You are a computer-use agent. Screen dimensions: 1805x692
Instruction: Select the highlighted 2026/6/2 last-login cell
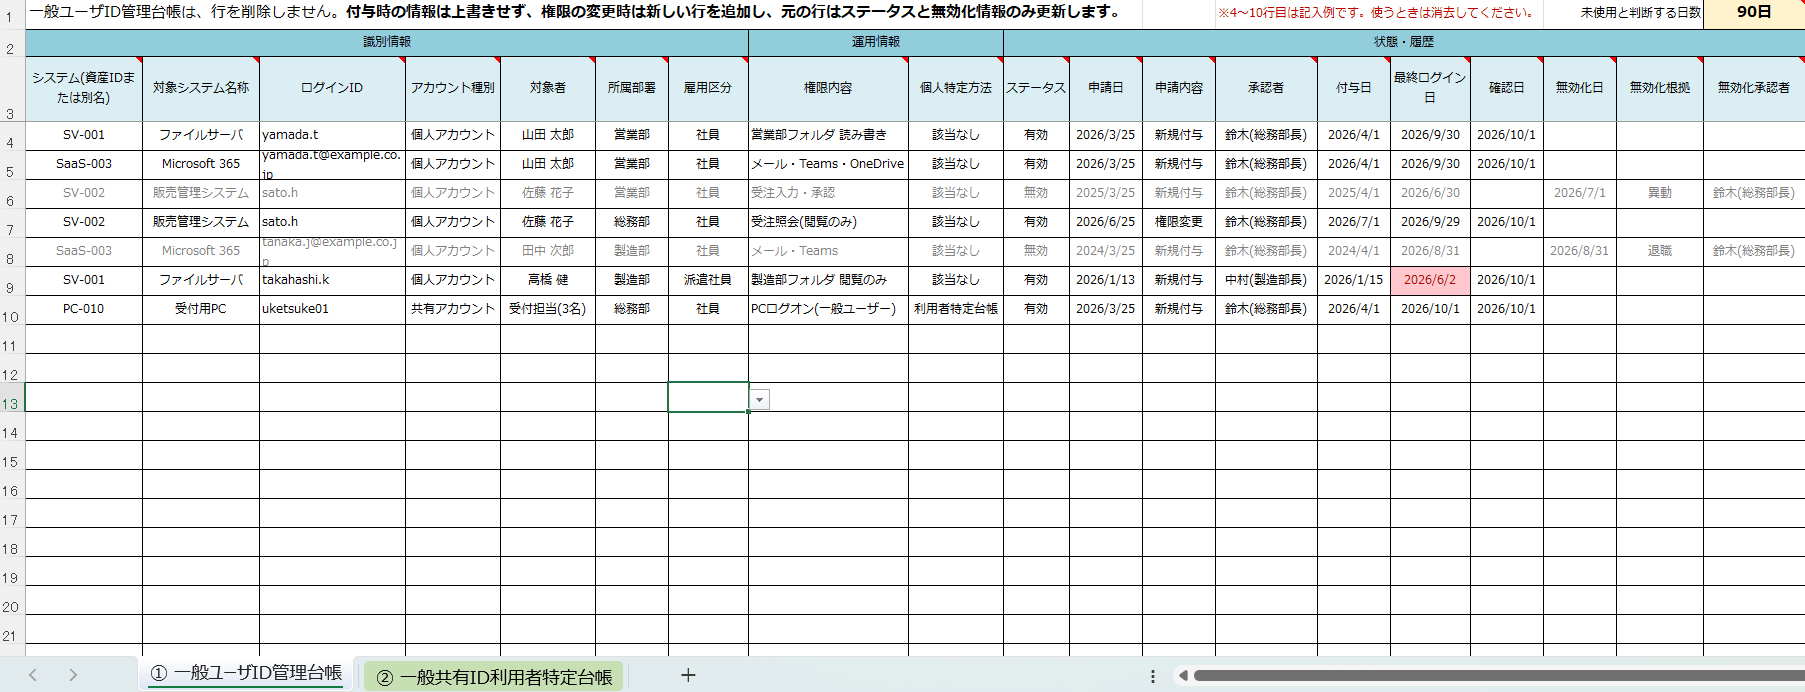[x=1430, y=280]
